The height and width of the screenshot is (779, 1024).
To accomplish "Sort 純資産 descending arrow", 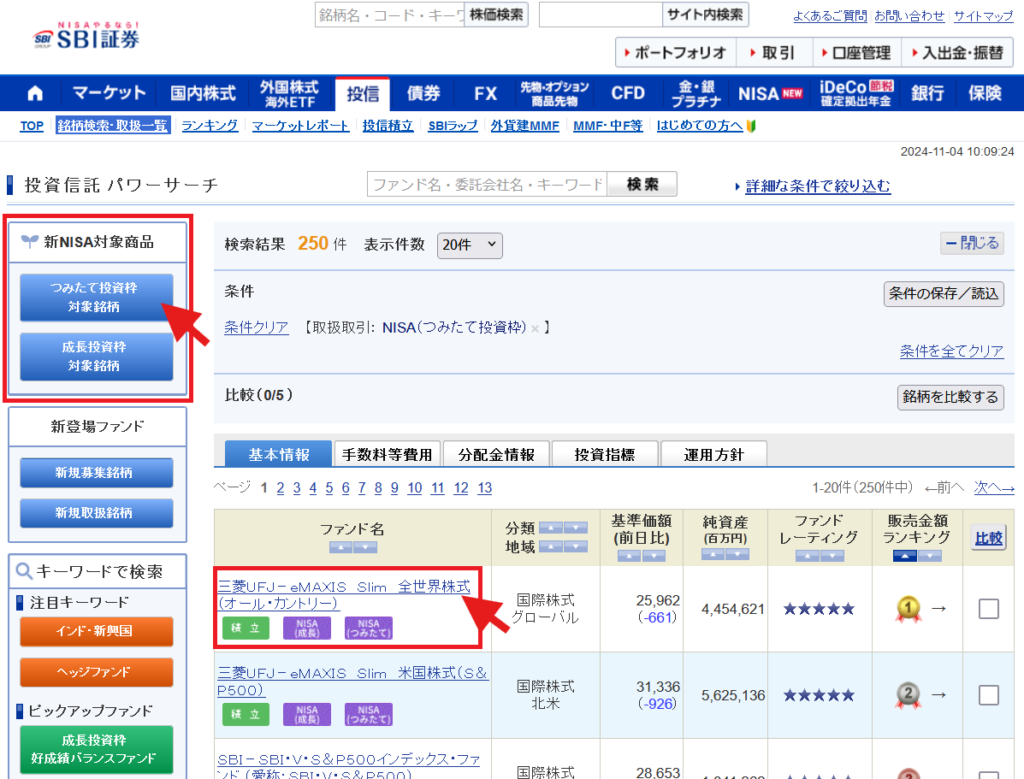I will pyautogui.click(x=737, y=554).
